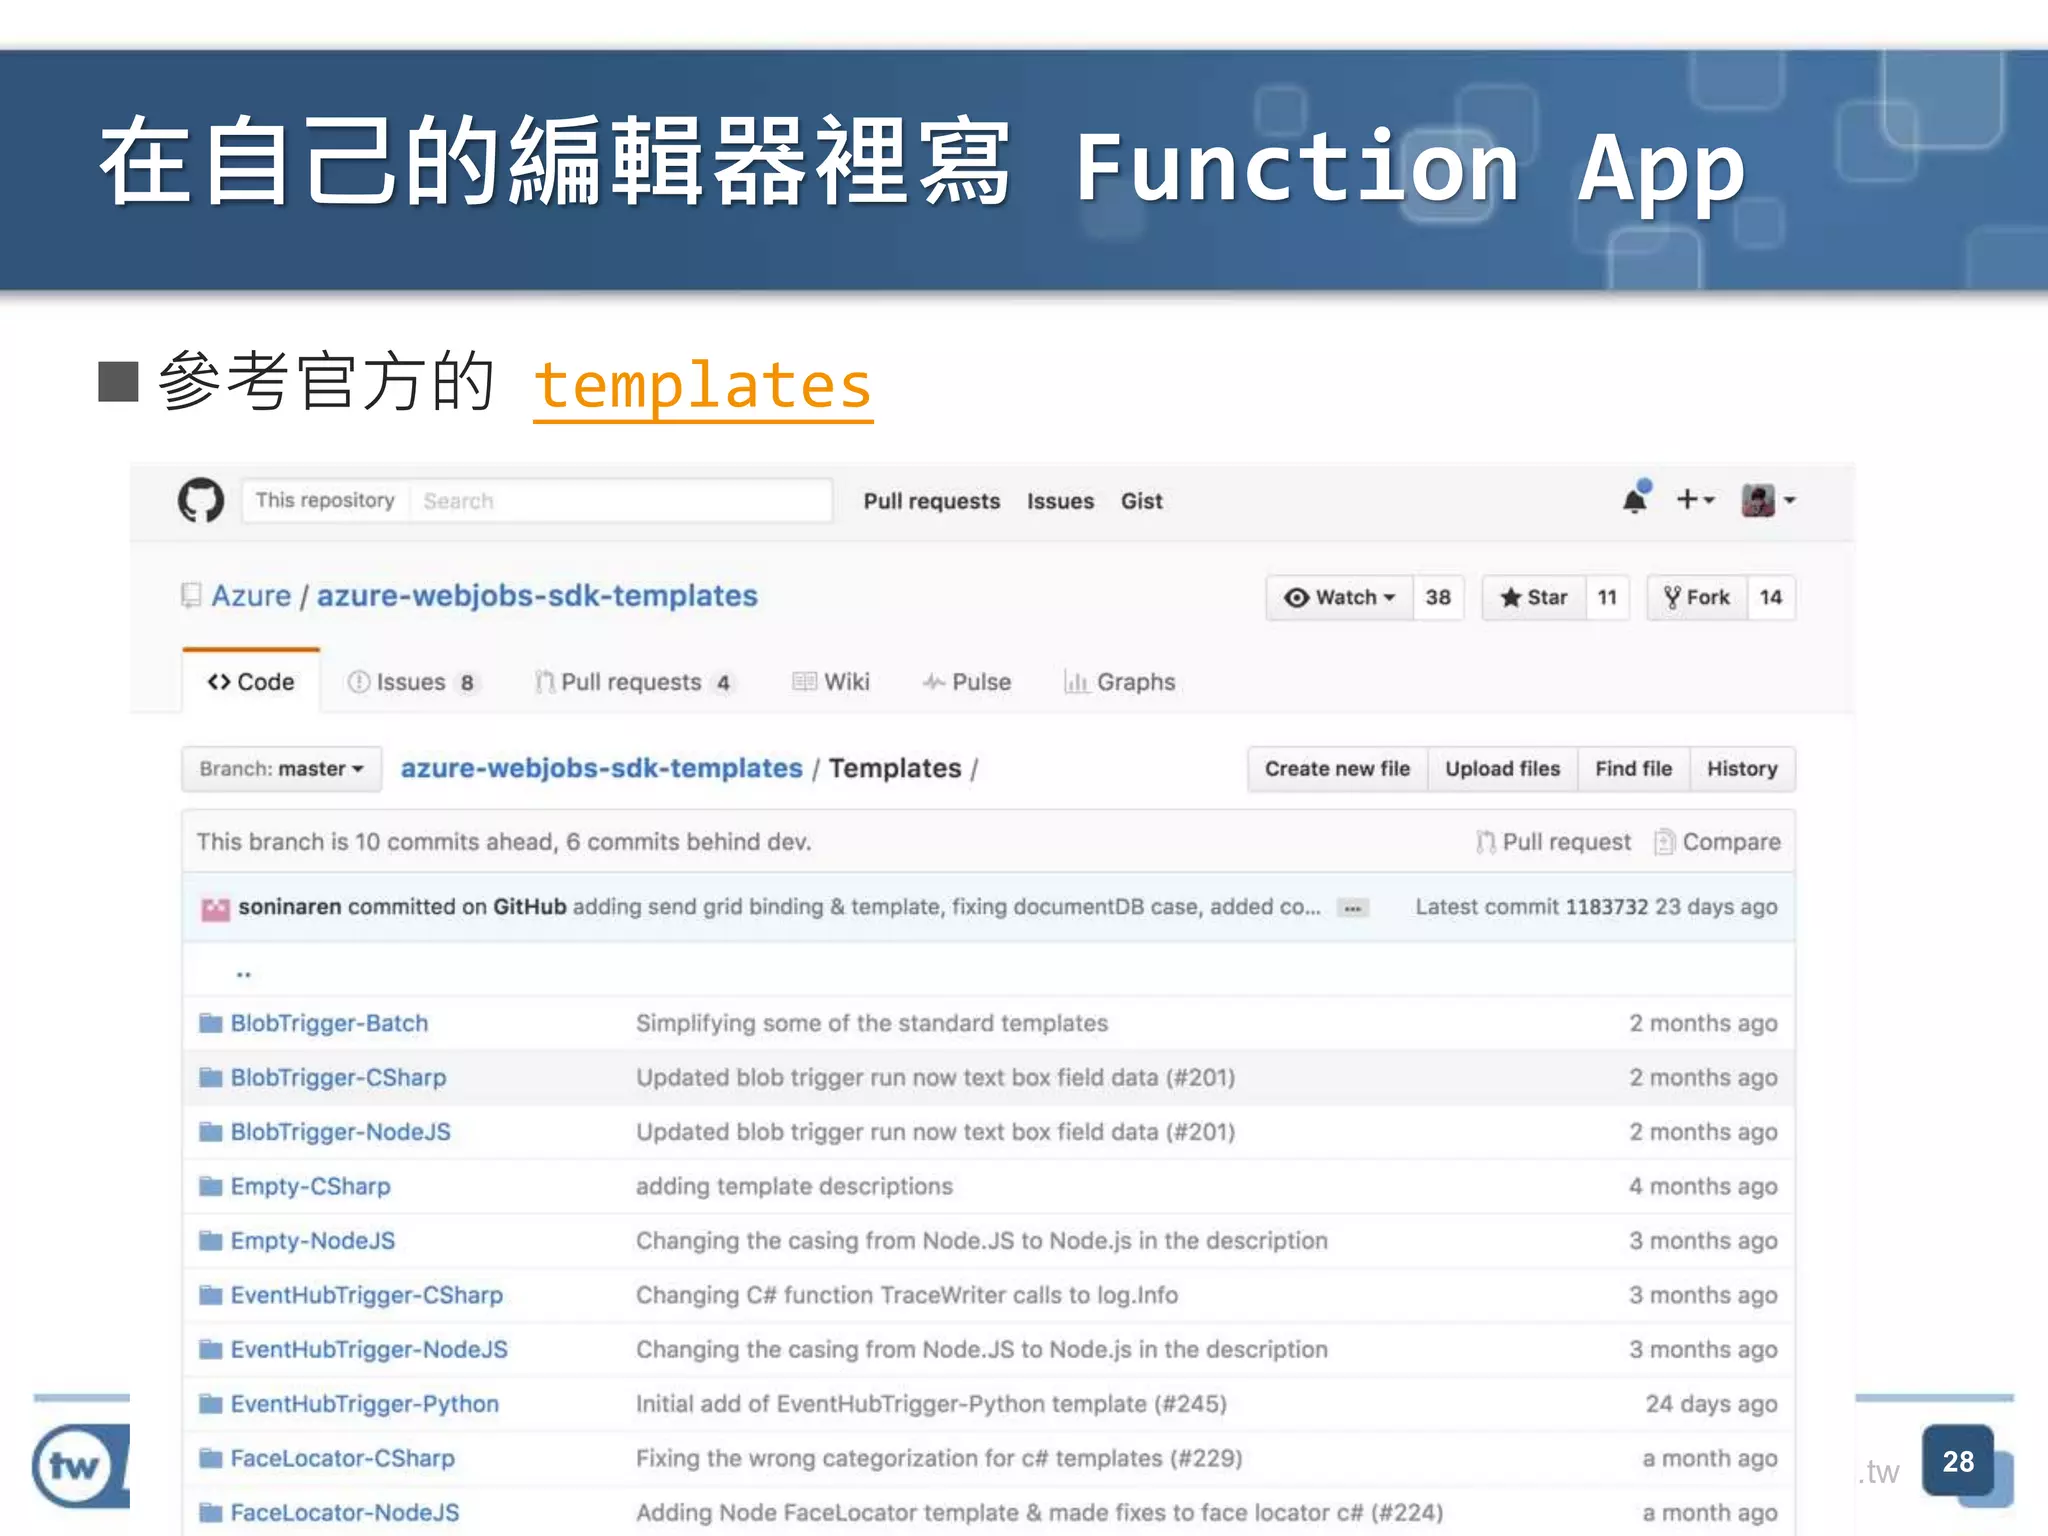The image size is (2048, 1536).
Task: Open Issues in top navigation
Action: (1060, 501)
